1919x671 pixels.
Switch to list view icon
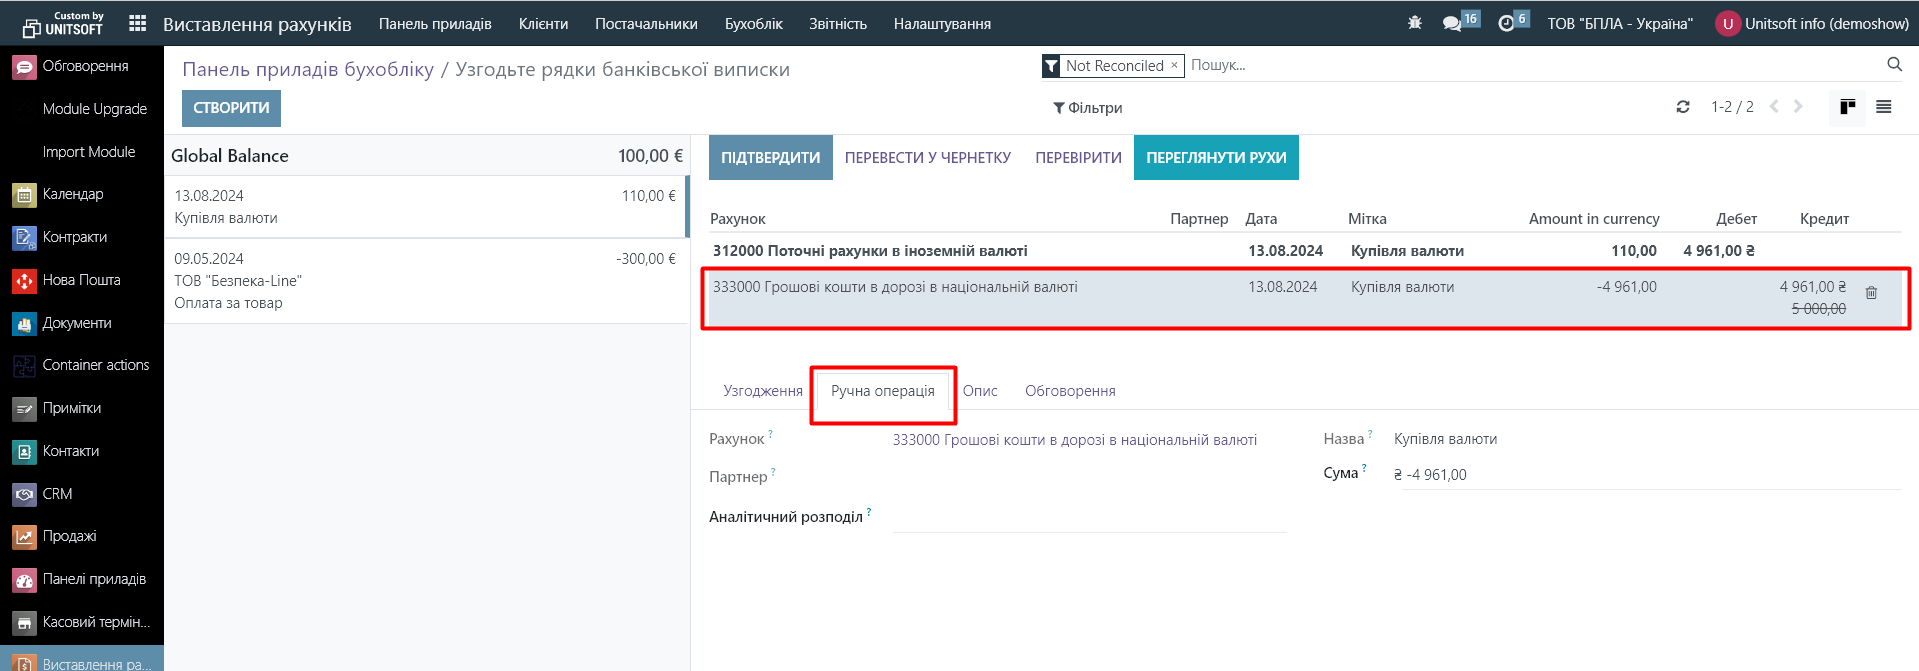[1884, 107]
